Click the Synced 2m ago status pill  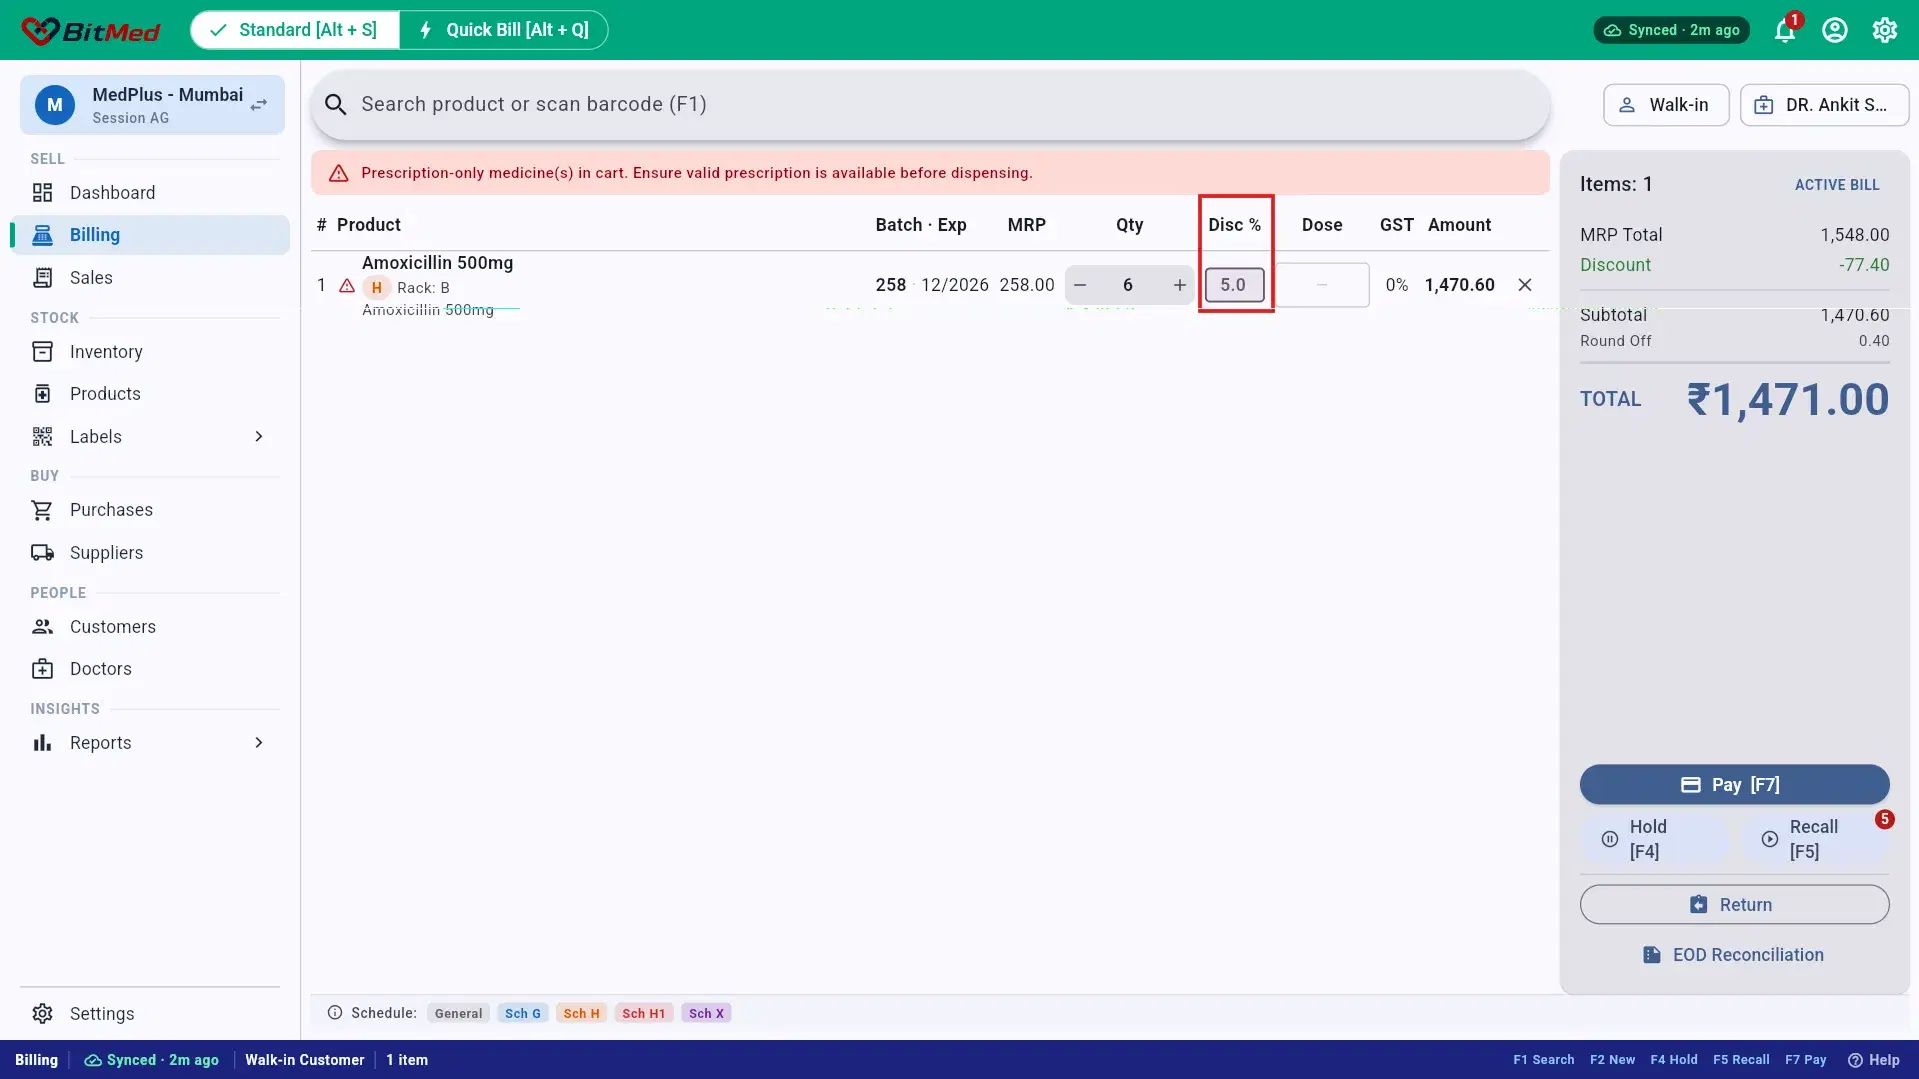click(1671, 30)
